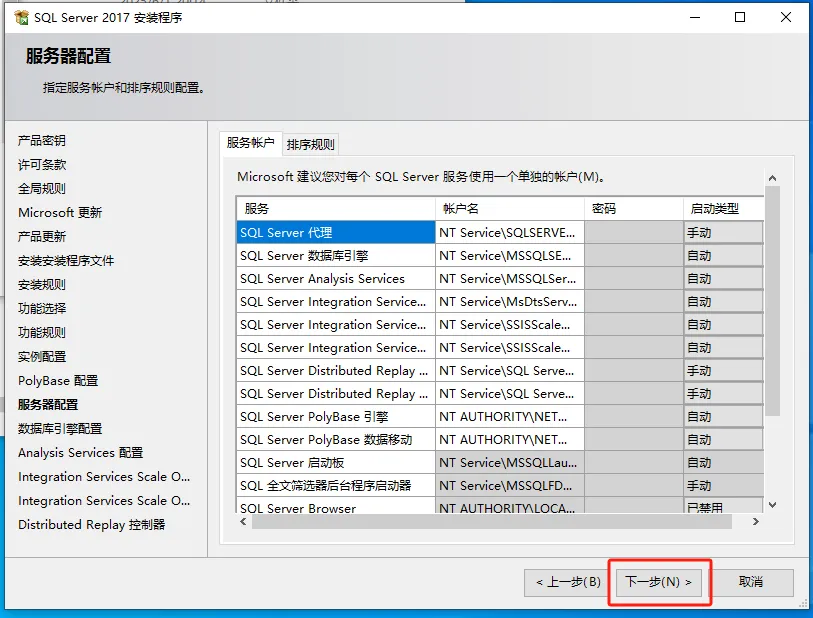Click Microsoft 更新 step in sidebar
The height and width of the screenshot is (618, 813).
[x=60, y=213]
